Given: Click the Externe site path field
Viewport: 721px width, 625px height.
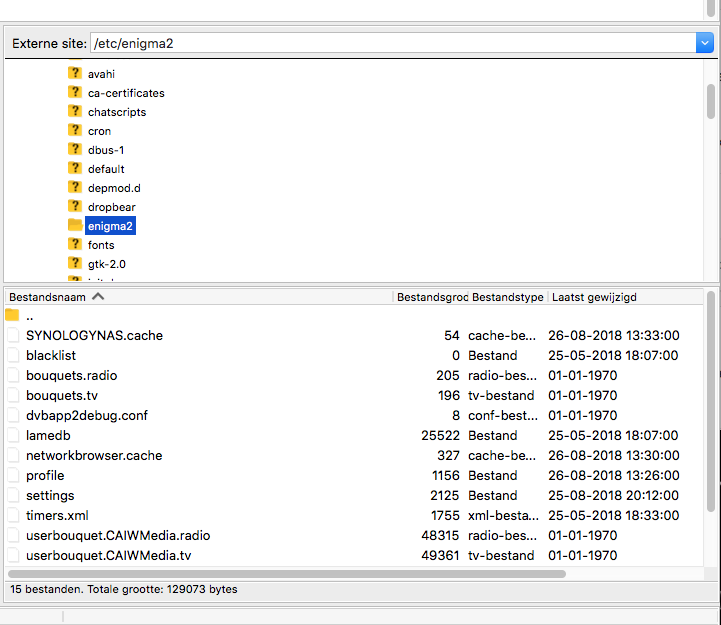Looking at the screenshot, I should (x=390, y=43).
